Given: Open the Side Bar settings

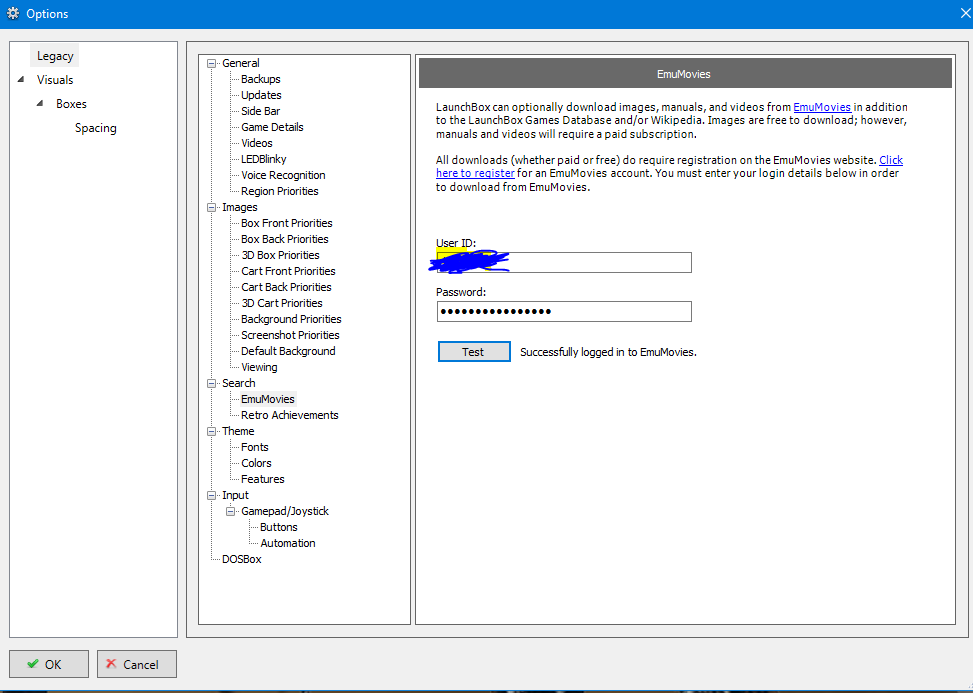Looking at the screenshot, I should pyautogui.click(x=261, y=111).
